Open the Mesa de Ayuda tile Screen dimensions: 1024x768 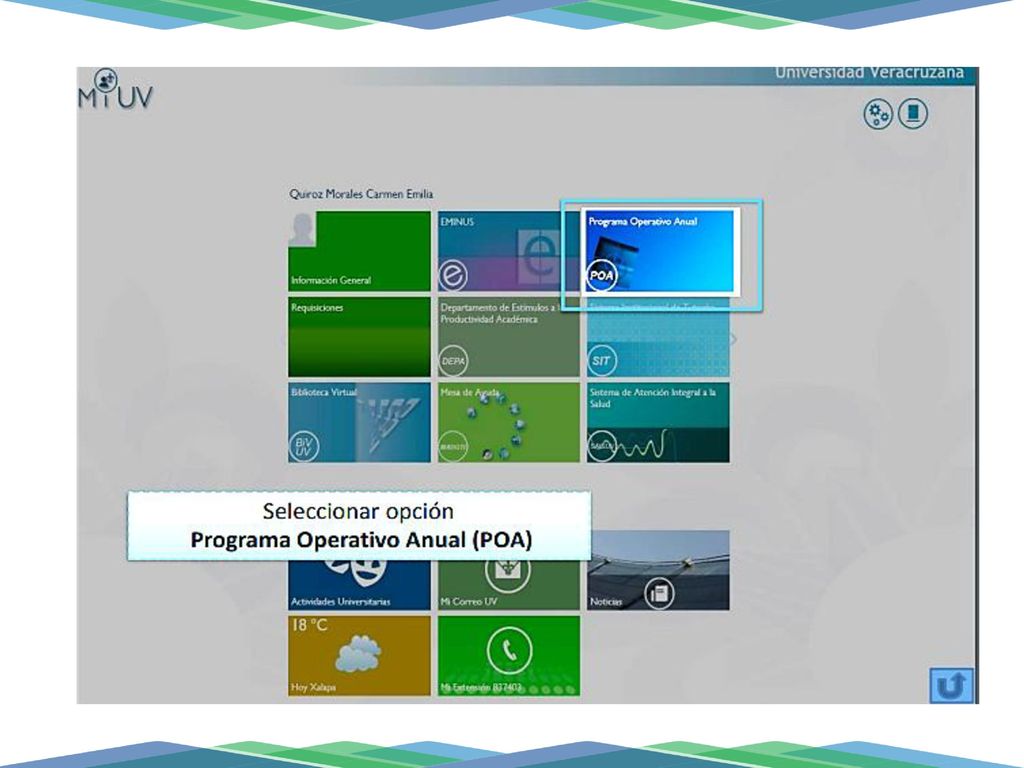509,423
